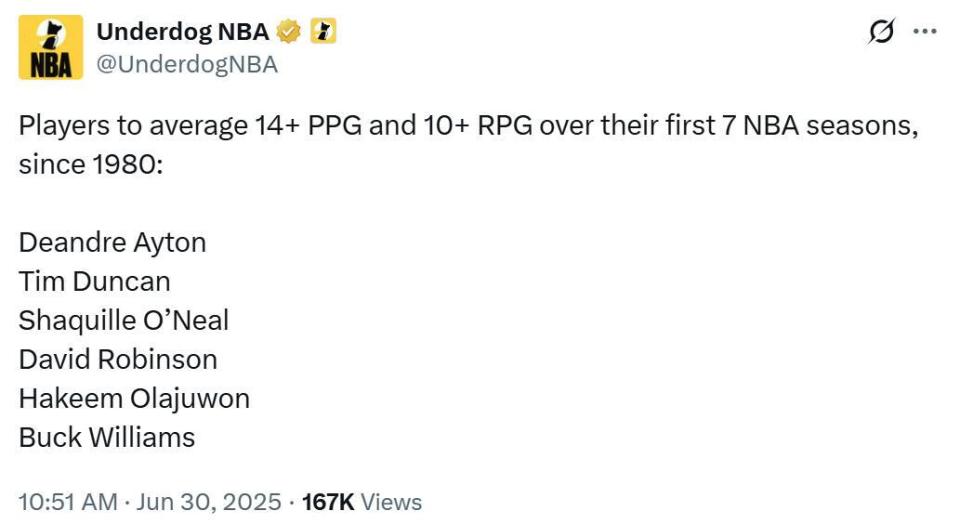This screenshot has width=960, height=524.
Task: Click the Hakeem Olajuwon name
Action: tap(134, 399)
